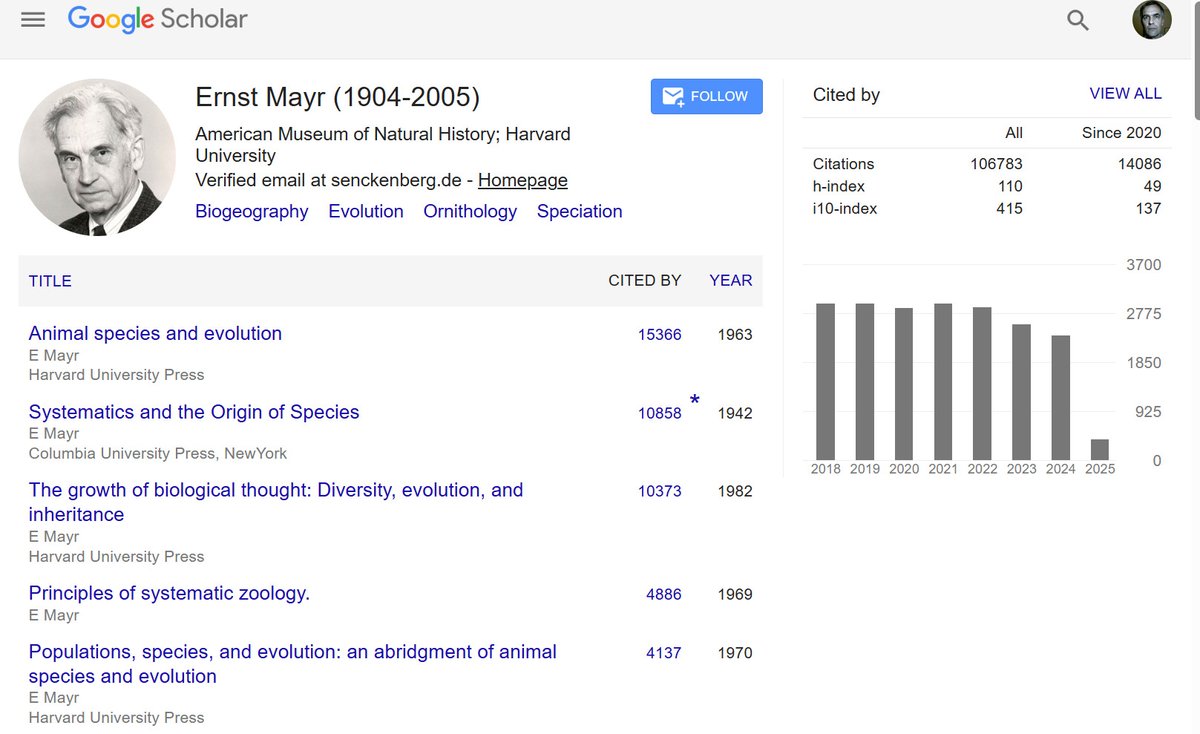Click the total citations value 106783
This screenshot has width=1200, height=734.
click(996, 164)
